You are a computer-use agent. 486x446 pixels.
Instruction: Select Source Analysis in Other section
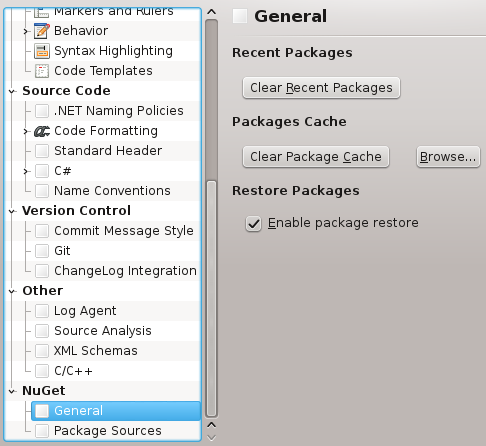pos(103,331)
